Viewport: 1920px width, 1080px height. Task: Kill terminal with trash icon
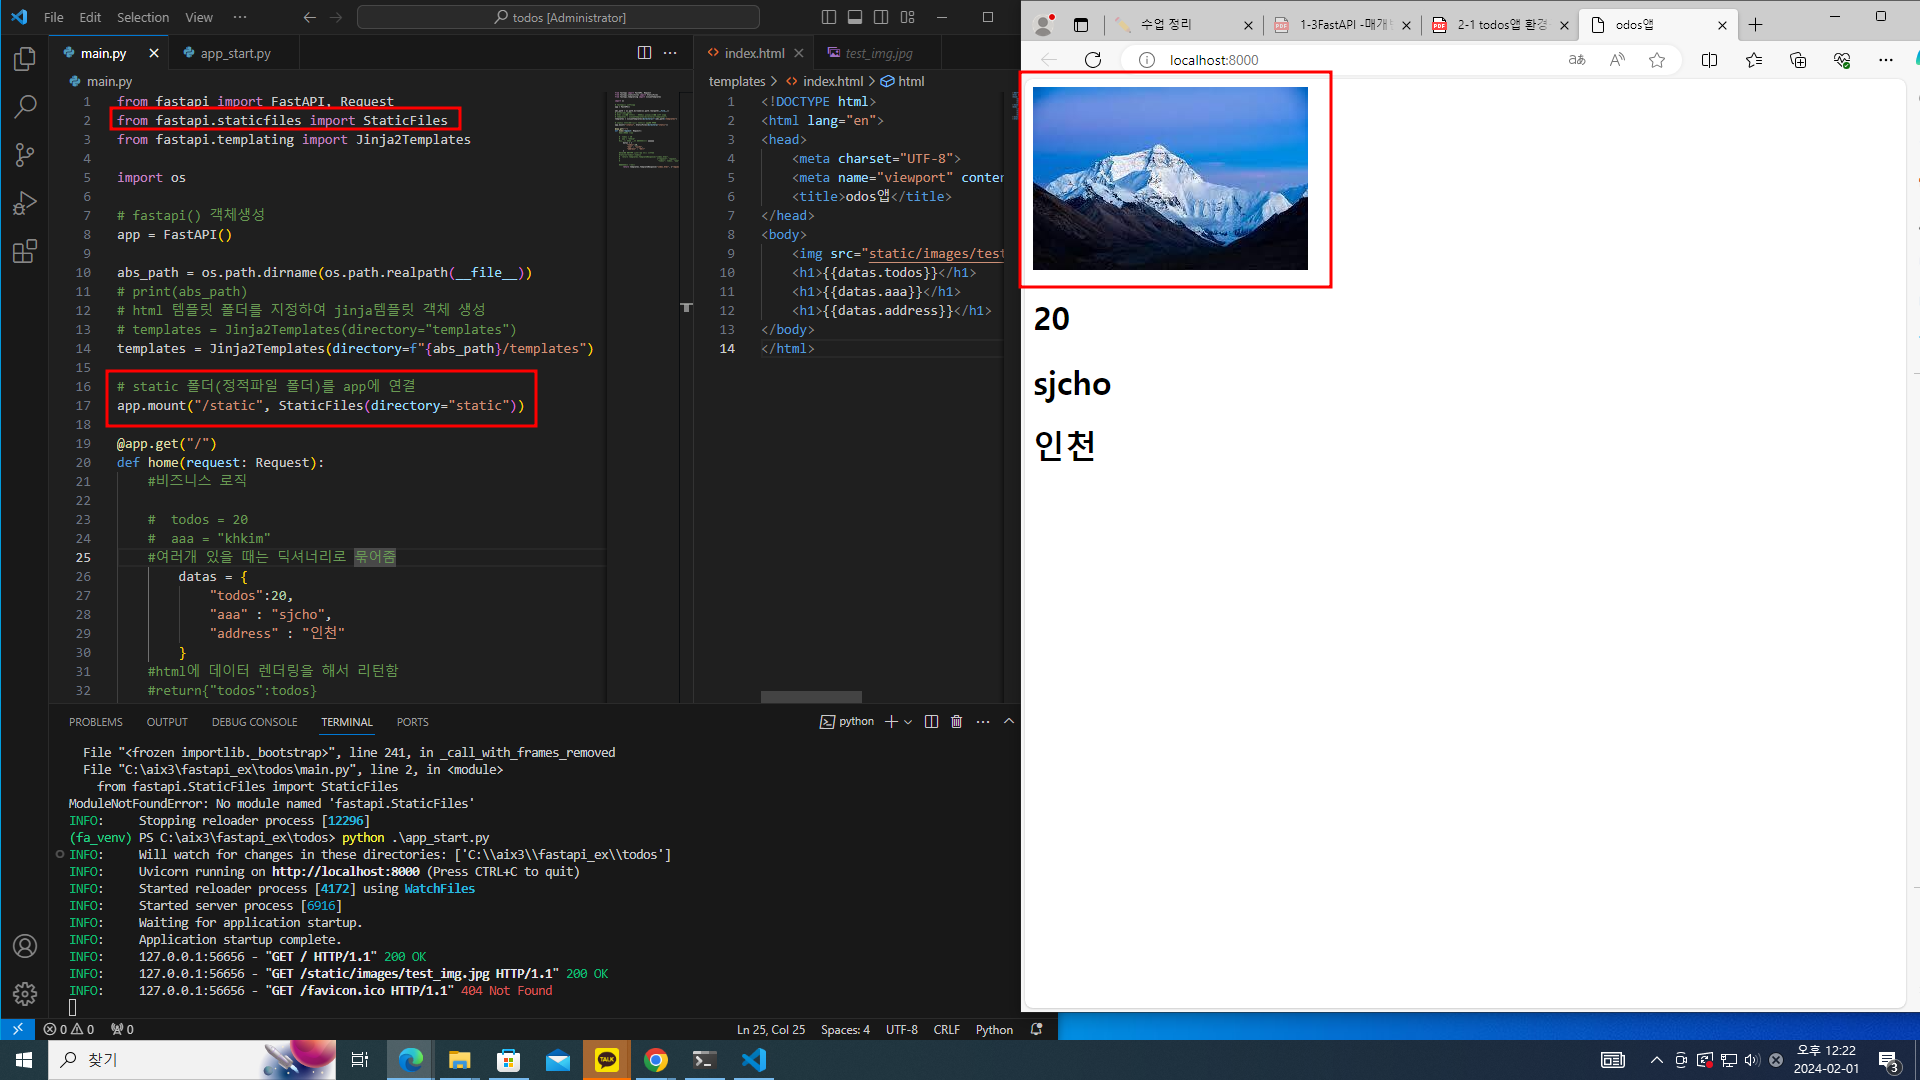pos(956,722)
